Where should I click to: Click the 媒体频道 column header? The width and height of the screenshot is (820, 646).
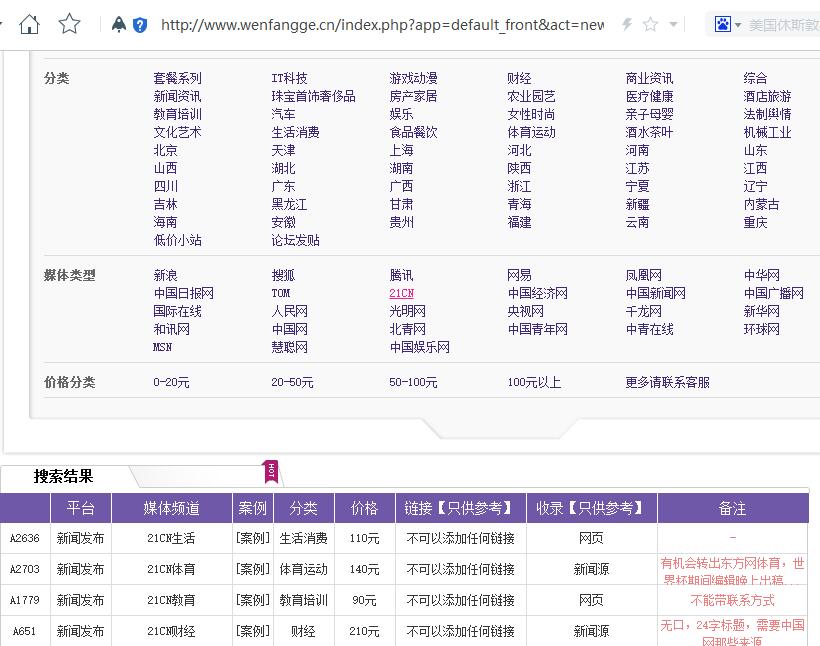(x=172, y=508)
